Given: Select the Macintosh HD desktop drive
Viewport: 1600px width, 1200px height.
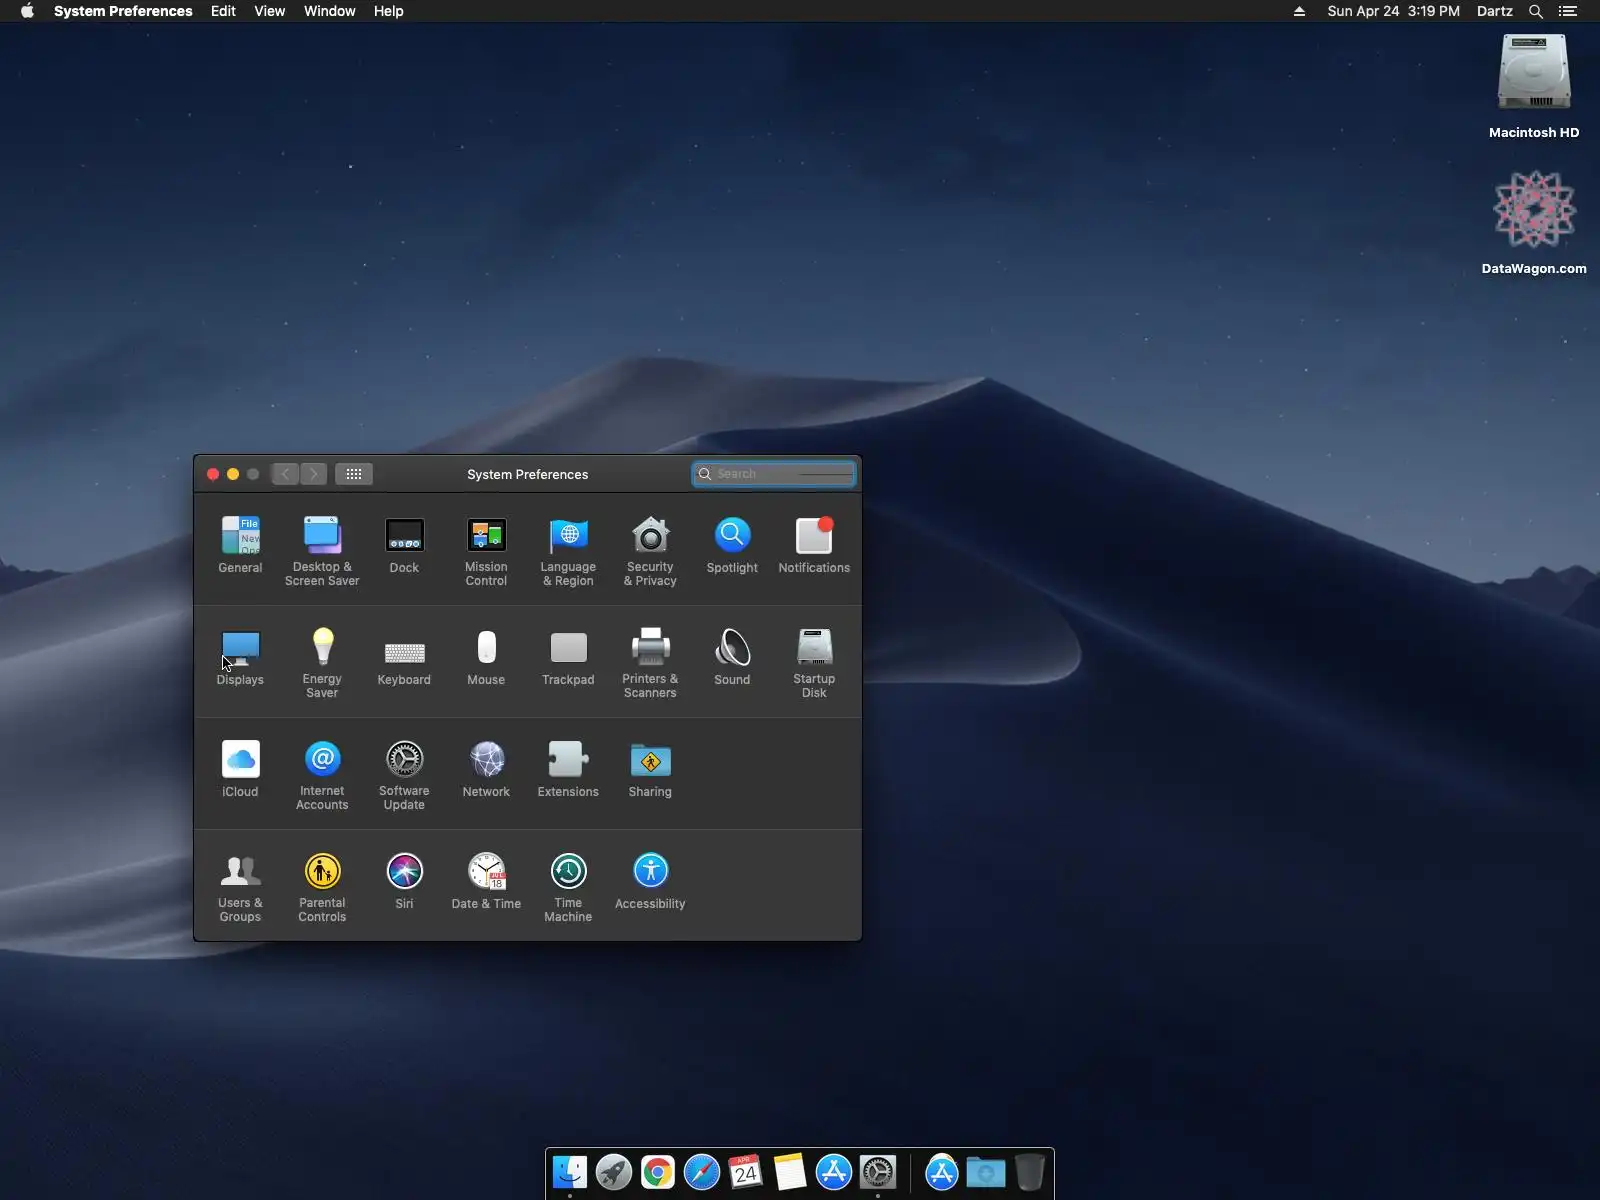Looking at the screenshot, I should 1534,87.
